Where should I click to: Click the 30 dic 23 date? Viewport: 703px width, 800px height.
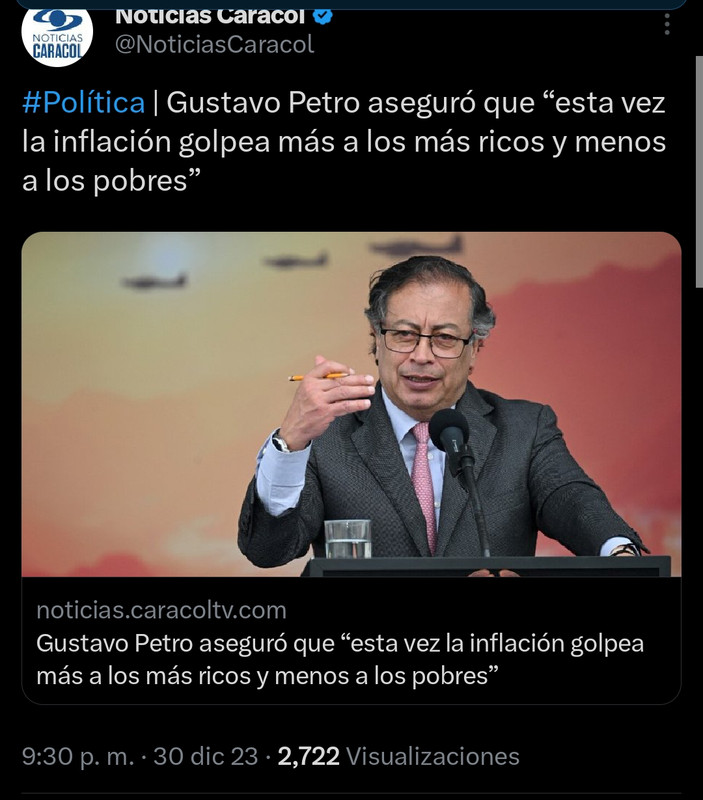(206, 756)
